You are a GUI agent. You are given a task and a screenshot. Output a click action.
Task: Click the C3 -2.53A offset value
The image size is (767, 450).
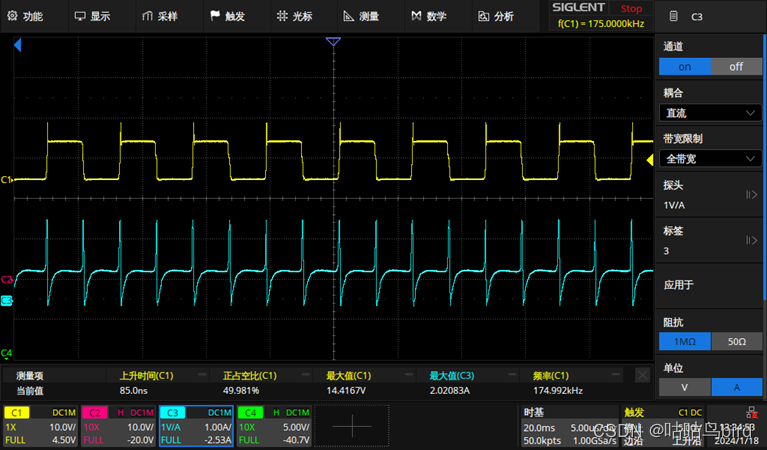219,440
